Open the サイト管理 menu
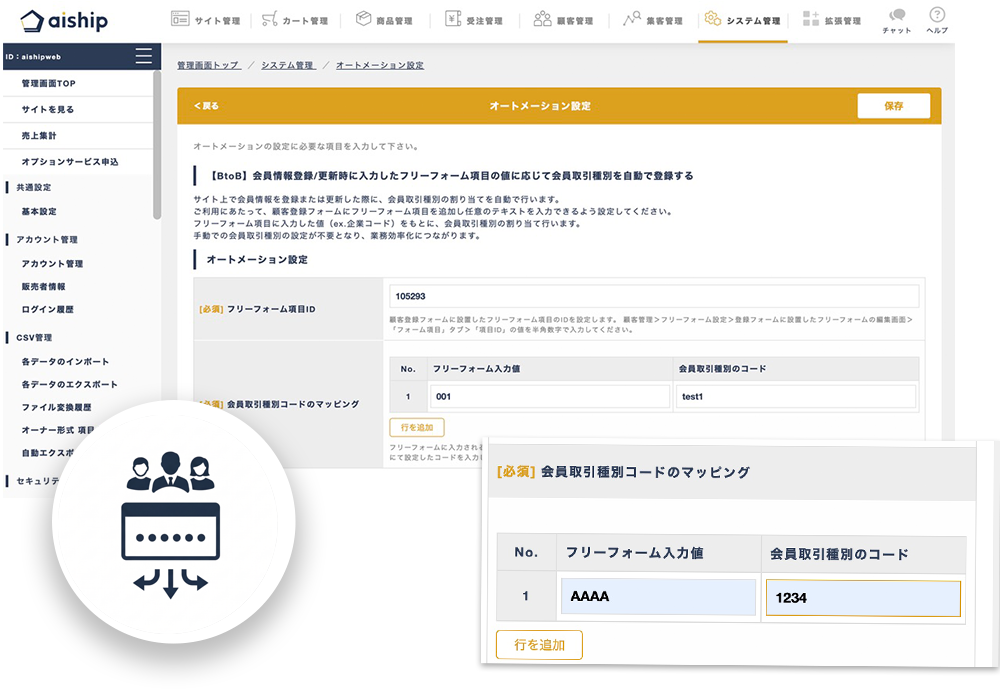Screen dimensions: 1000x700 pos(206,20)
